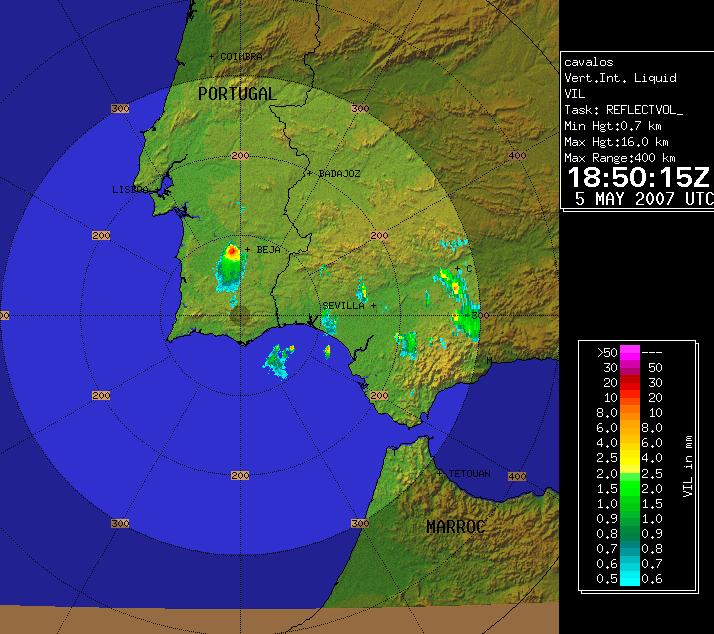Click the Task: REFLECTVOL_ line
The image size is (714, 634).
(x=623, y=110)
